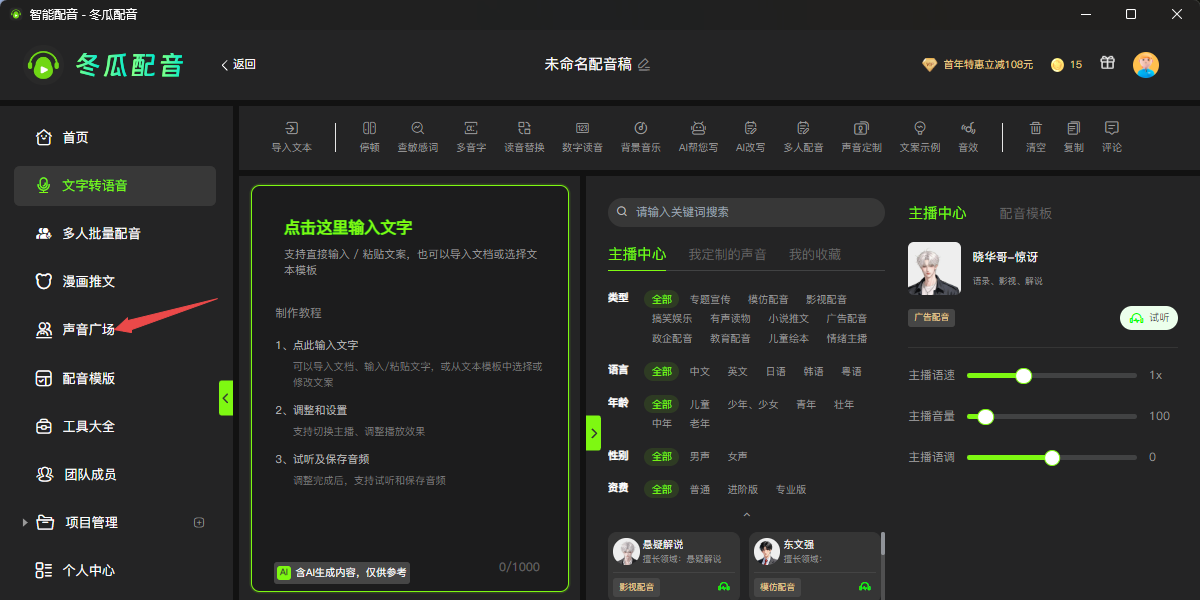1200x600 pixels.
Task: Select 儿童 age filter
Action: pyautogui.click(x=700, y=404)
